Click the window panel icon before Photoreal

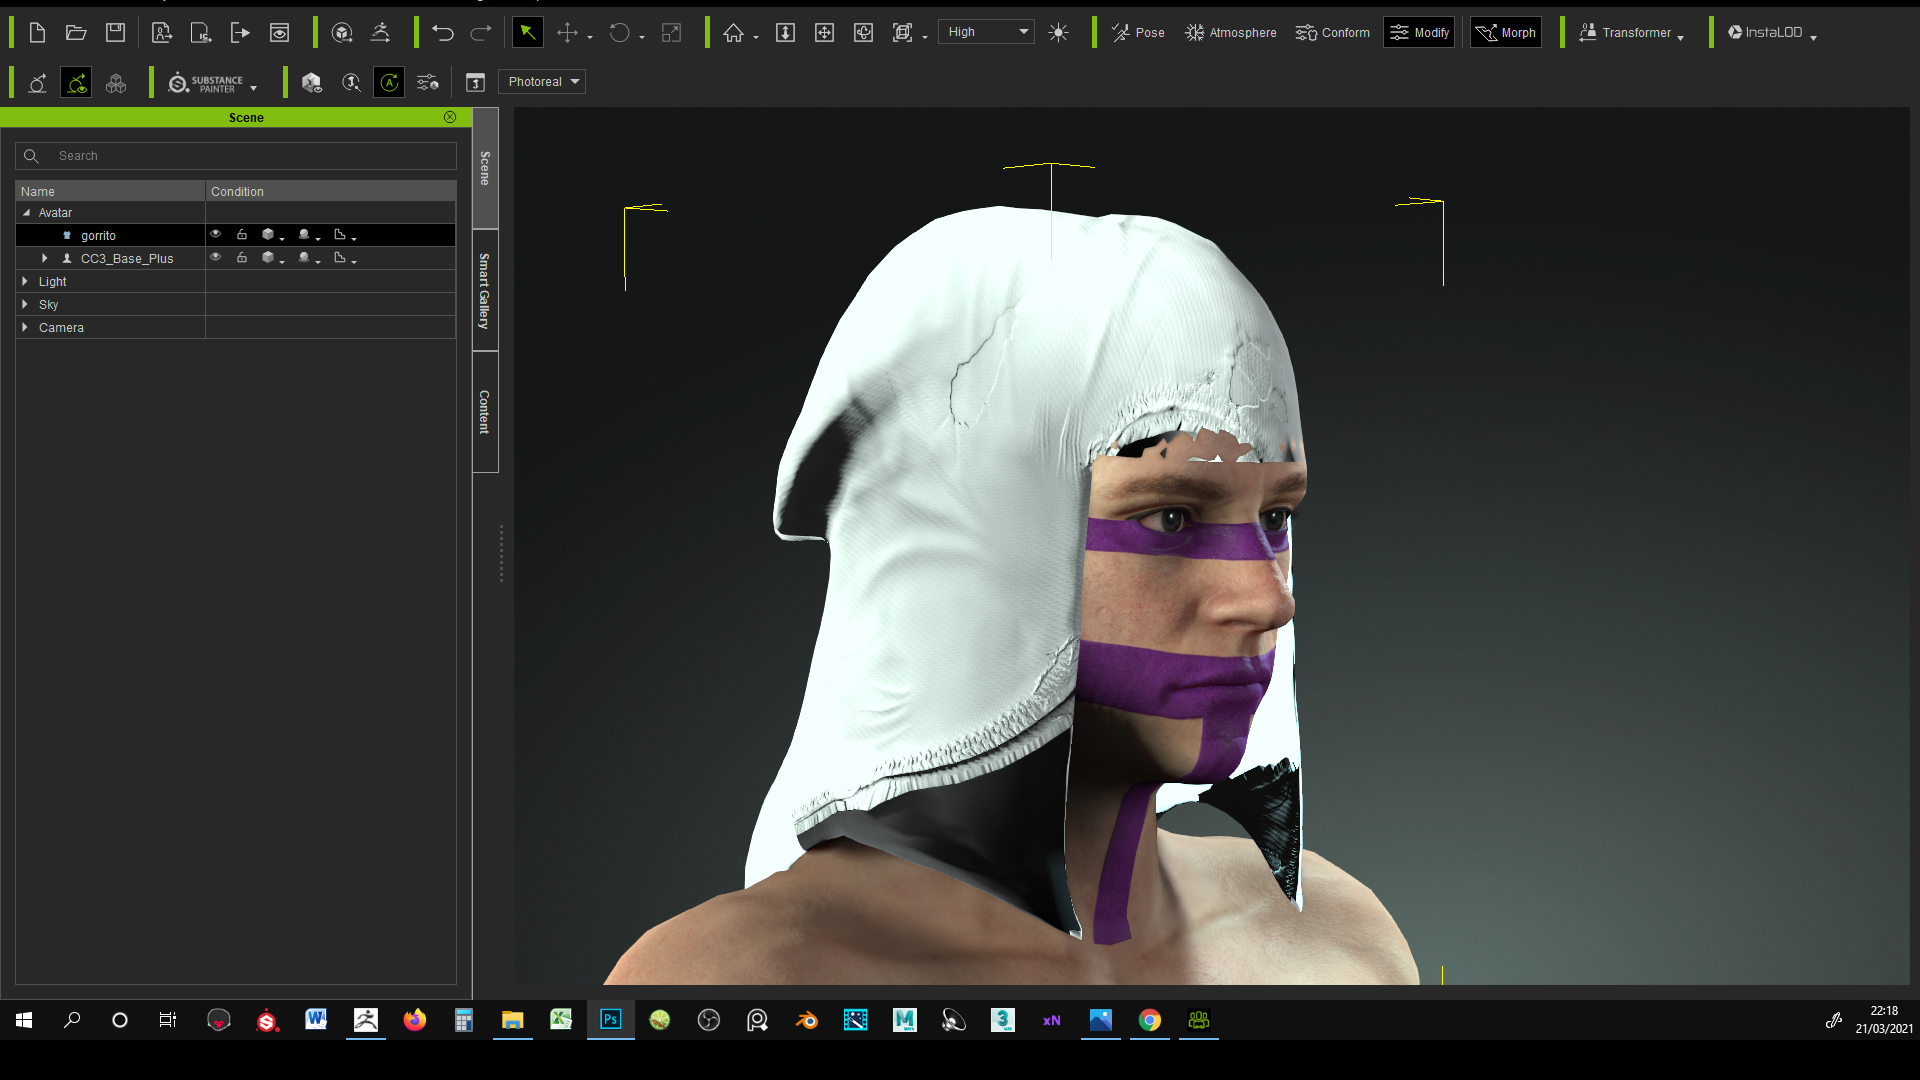[x=476, y=83]
